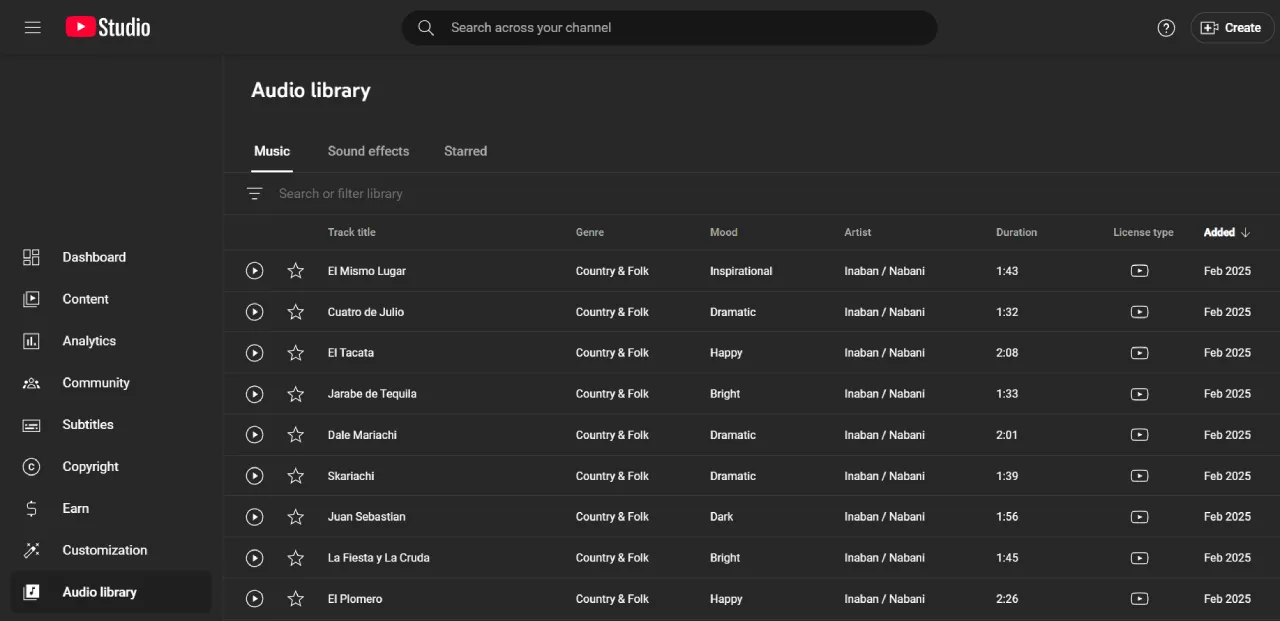Select the Community icon in the sidebar
The image size is (1280, 621).
click(31, 382)
